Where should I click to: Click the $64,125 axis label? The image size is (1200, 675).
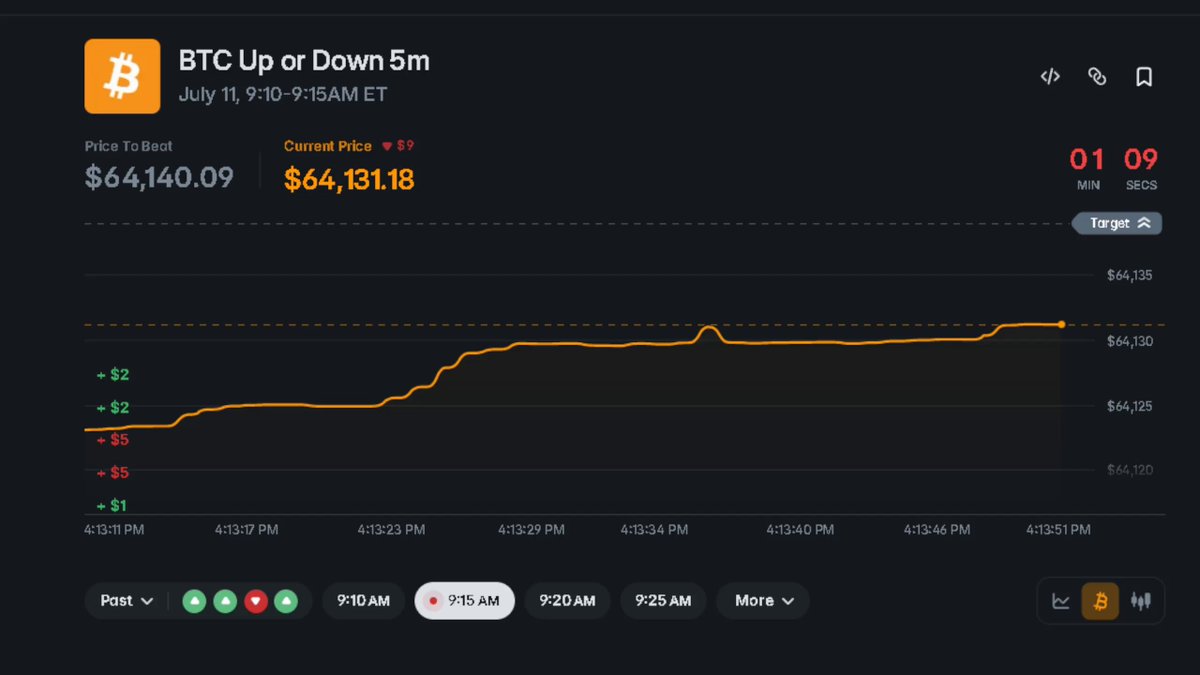pyautogui.click(x=1130, y=406)
